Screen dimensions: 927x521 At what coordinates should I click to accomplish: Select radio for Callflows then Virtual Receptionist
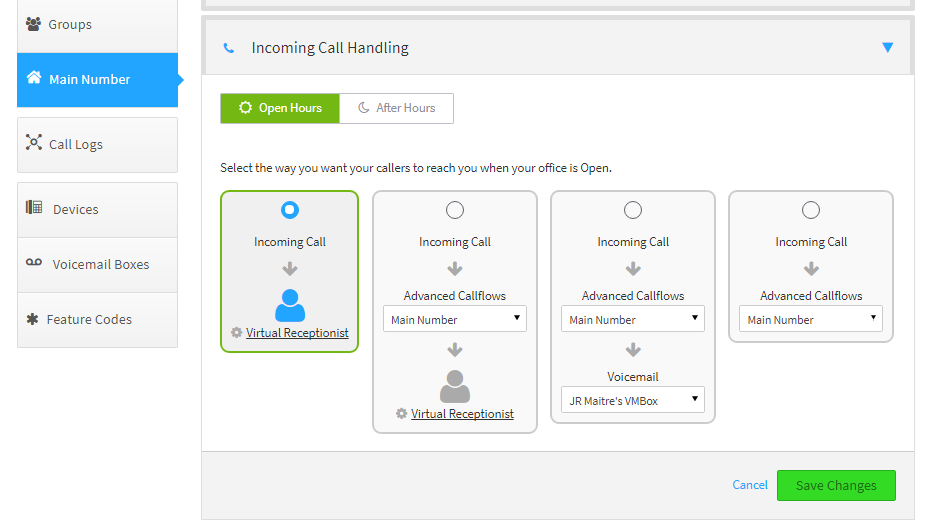coord(455,210)
